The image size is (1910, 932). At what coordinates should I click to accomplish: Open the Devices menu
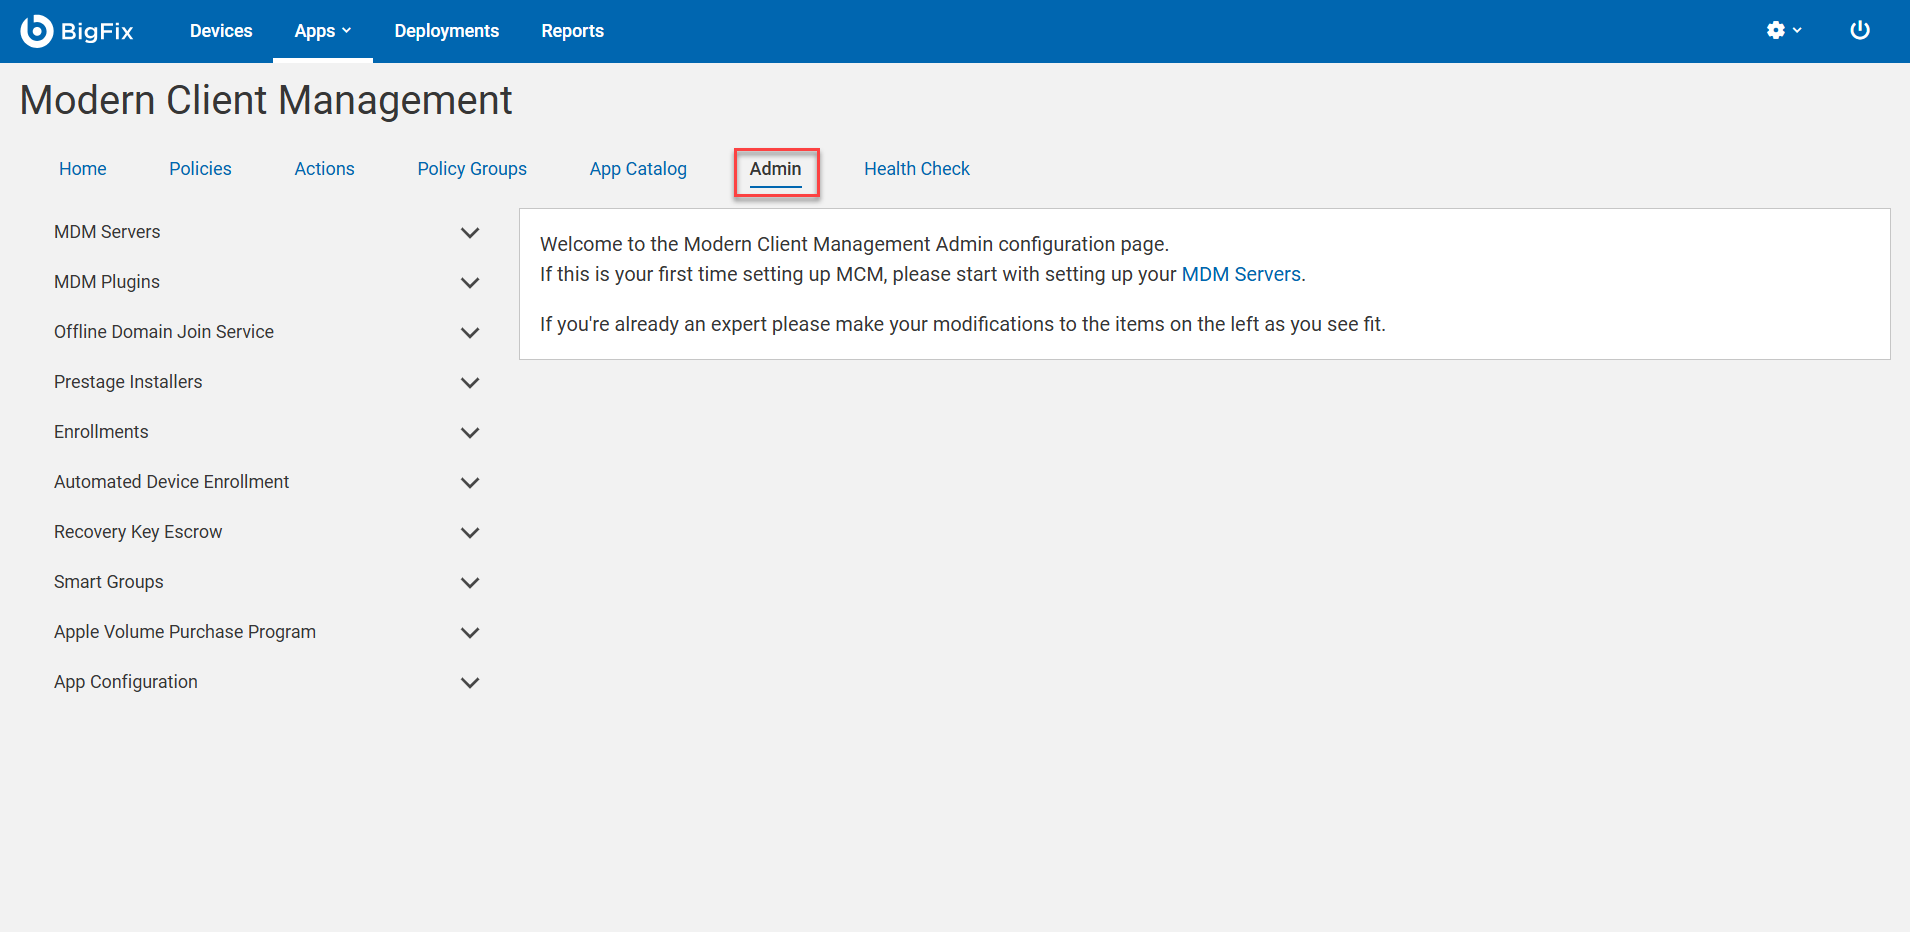pos(221,31)
